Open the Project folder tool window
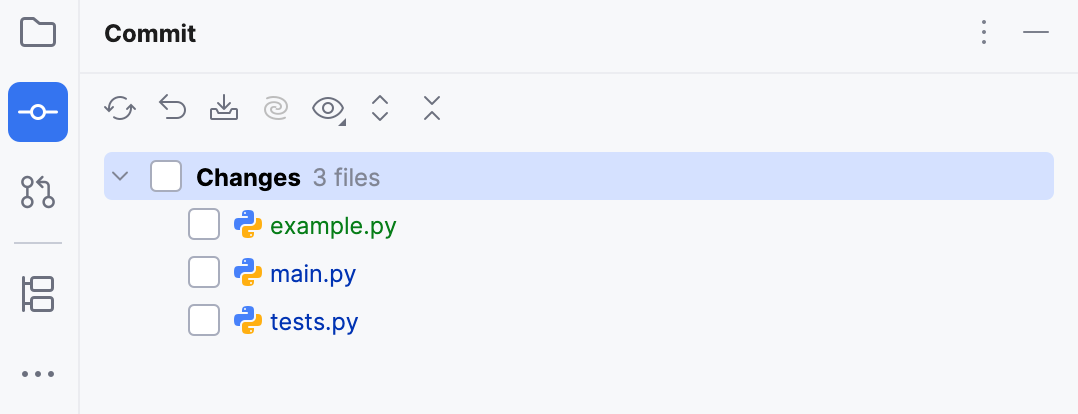 38,33
